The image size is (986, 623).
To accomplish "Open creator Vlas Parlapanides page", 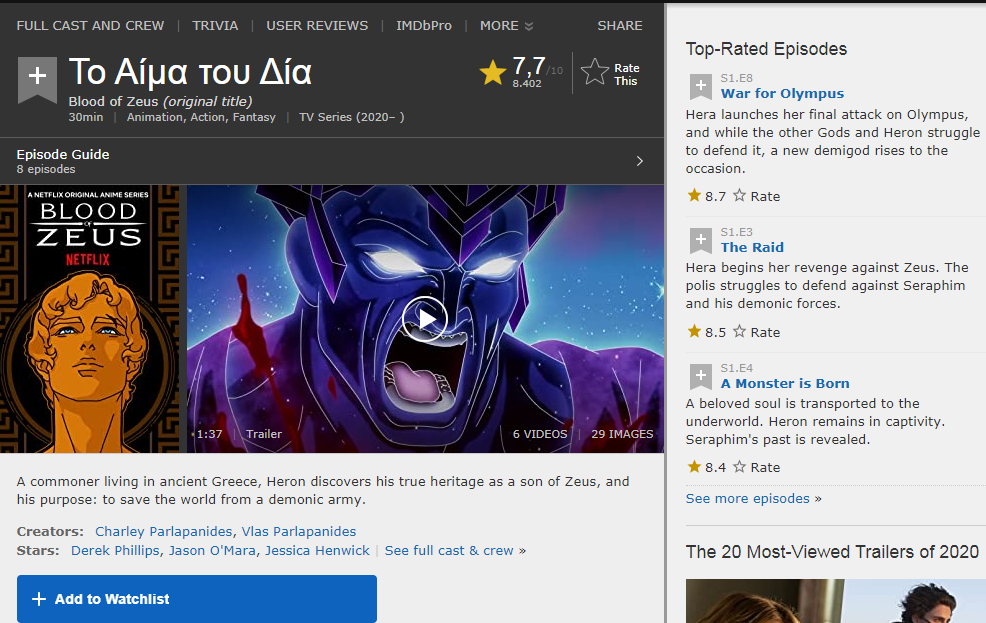I will [299, 532].
